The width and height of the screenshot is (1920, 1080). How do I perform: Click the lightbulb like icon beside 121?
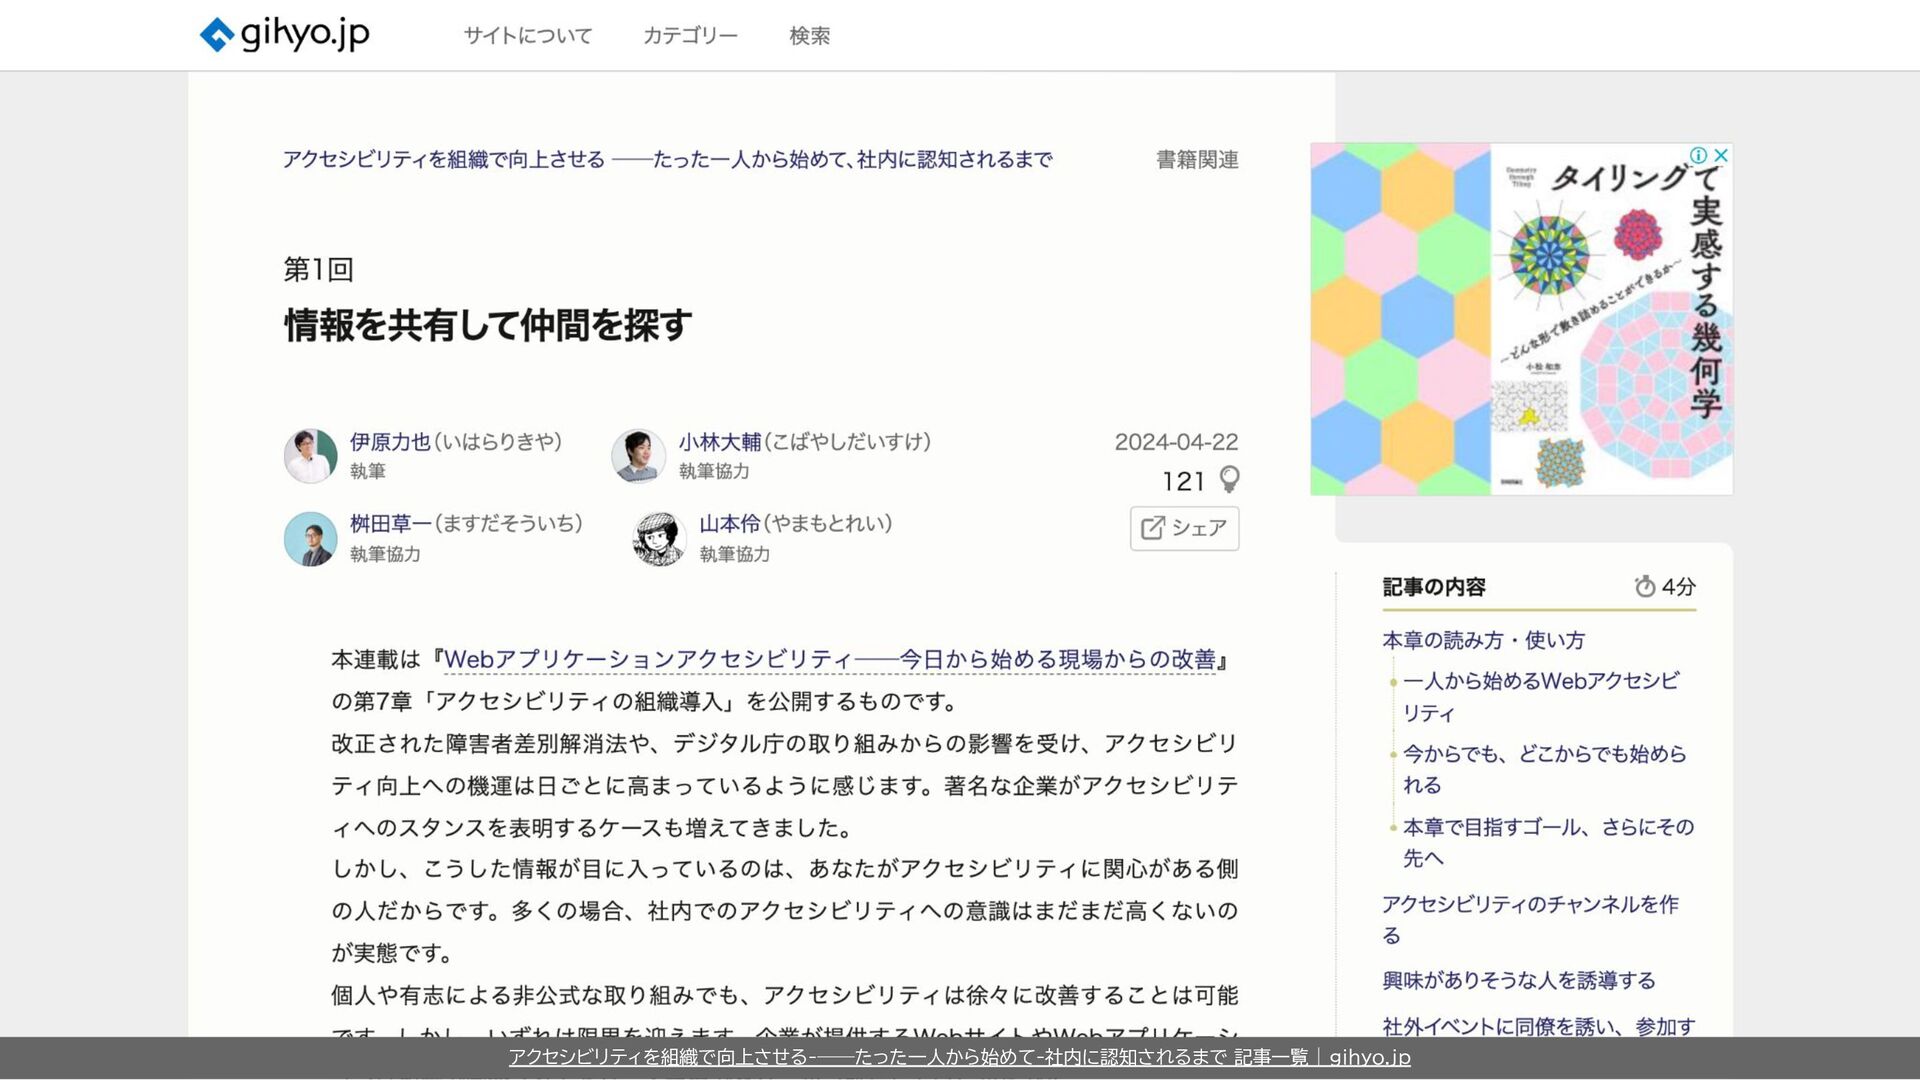coord(1229,480)
